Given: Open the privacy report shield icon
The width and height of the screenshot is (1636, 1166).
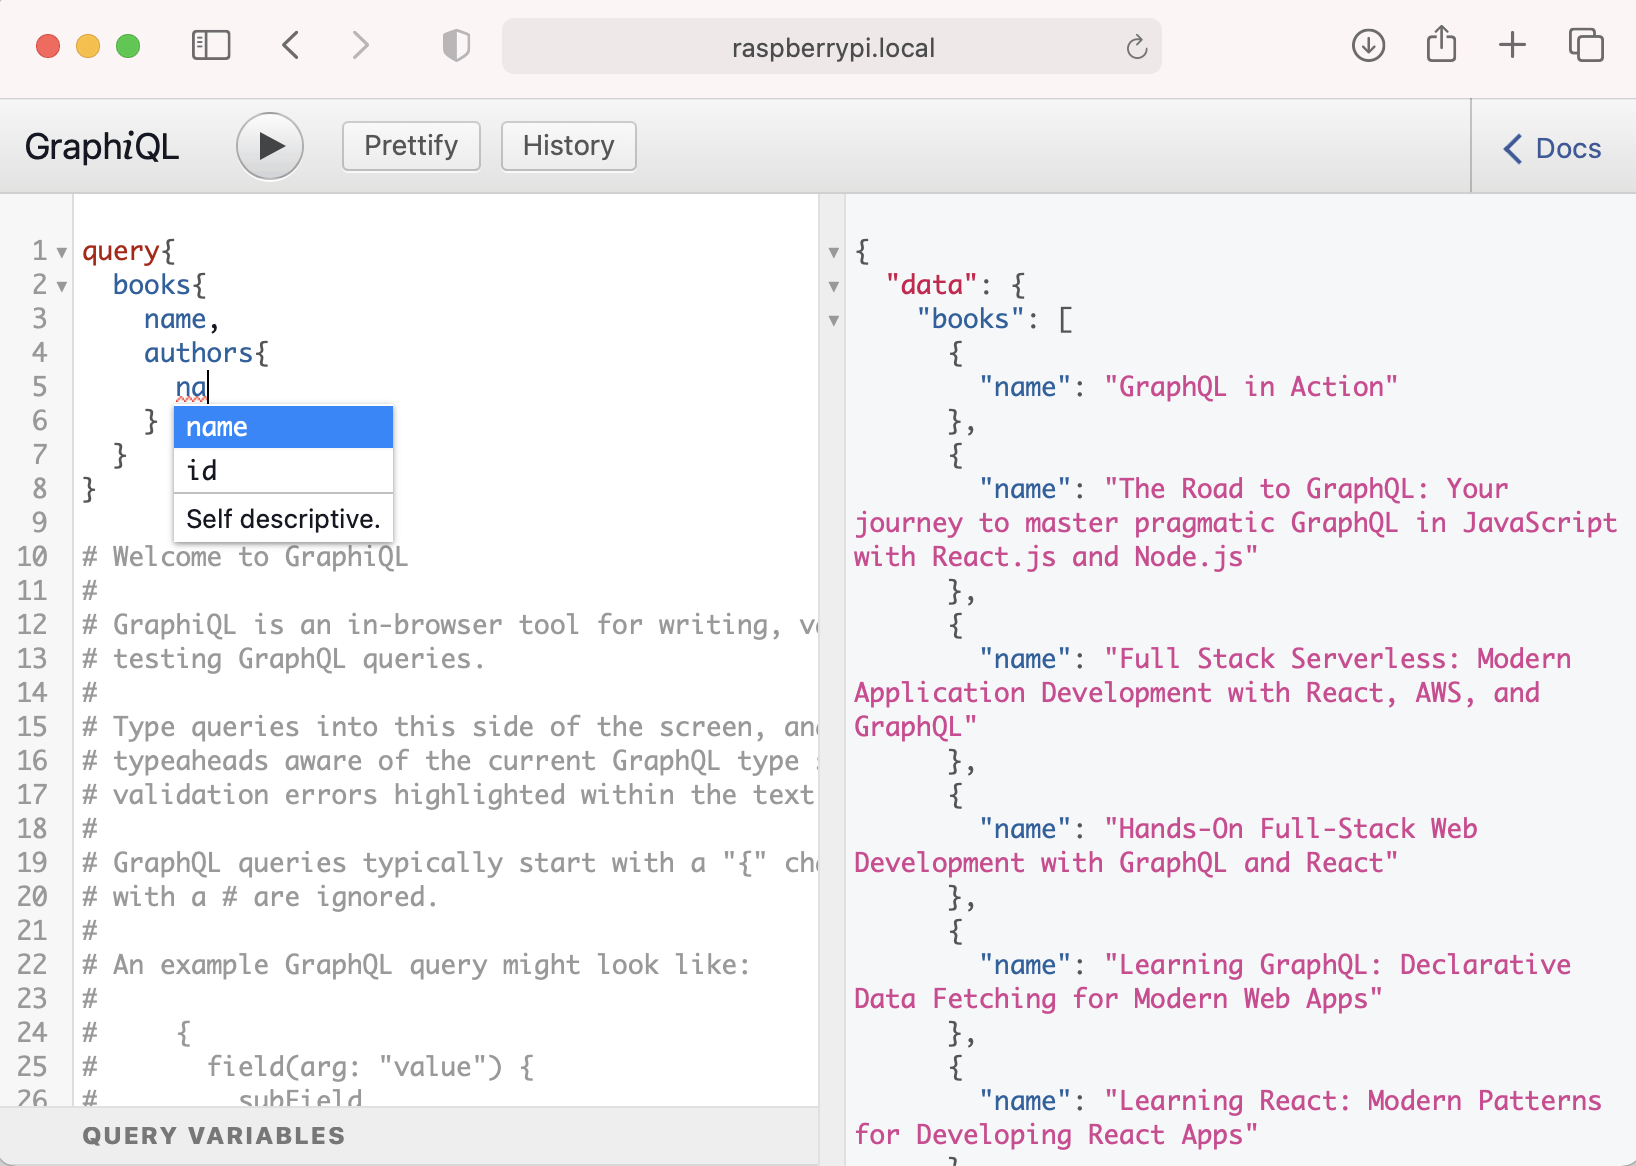Looking at the screenshot, I should [x=456, y=45].
